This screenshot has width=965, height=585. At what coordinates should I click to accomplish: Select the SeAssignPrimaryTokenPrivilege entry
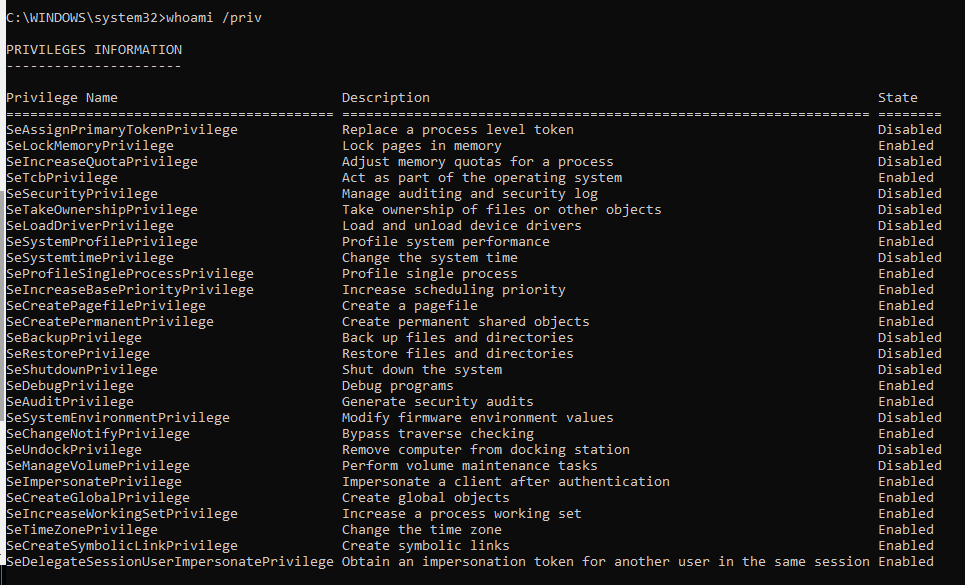[122, 130]
